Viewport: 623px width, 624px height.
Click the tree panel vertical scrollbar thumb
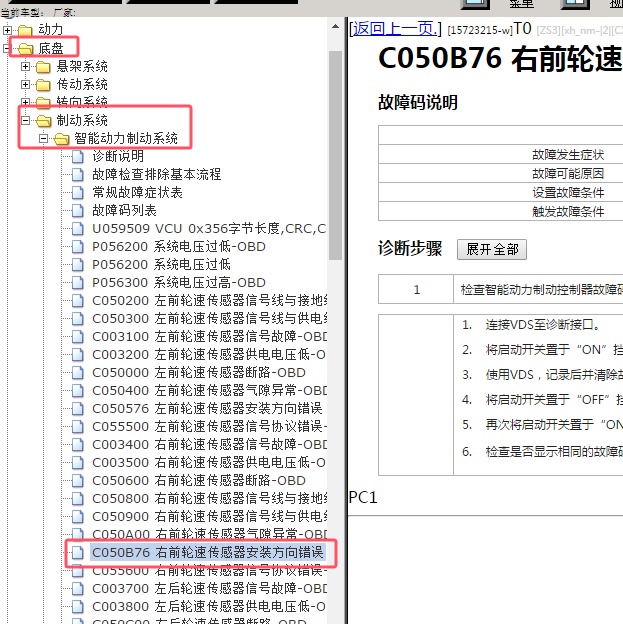pos(335,155)
